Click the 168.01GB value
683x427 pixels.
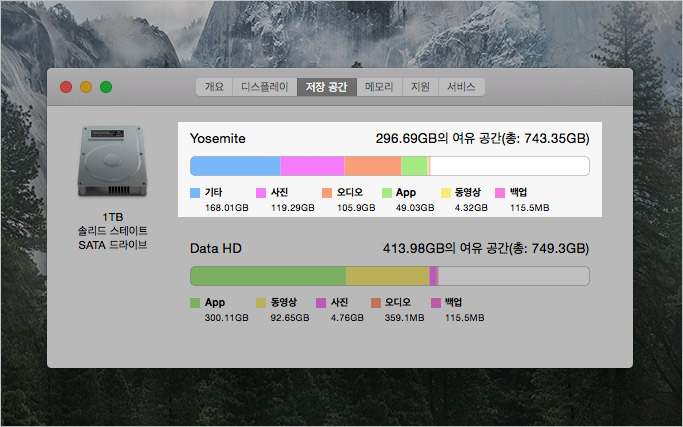click(x=227, y=208)
